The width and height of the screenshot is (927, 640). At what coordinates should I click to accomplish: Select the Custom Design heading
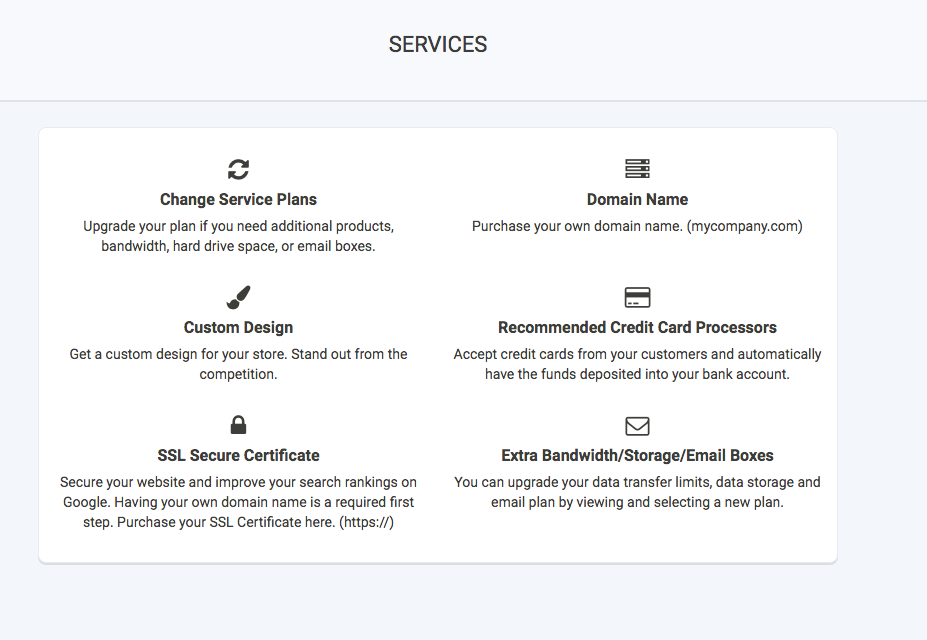(238, 327)
